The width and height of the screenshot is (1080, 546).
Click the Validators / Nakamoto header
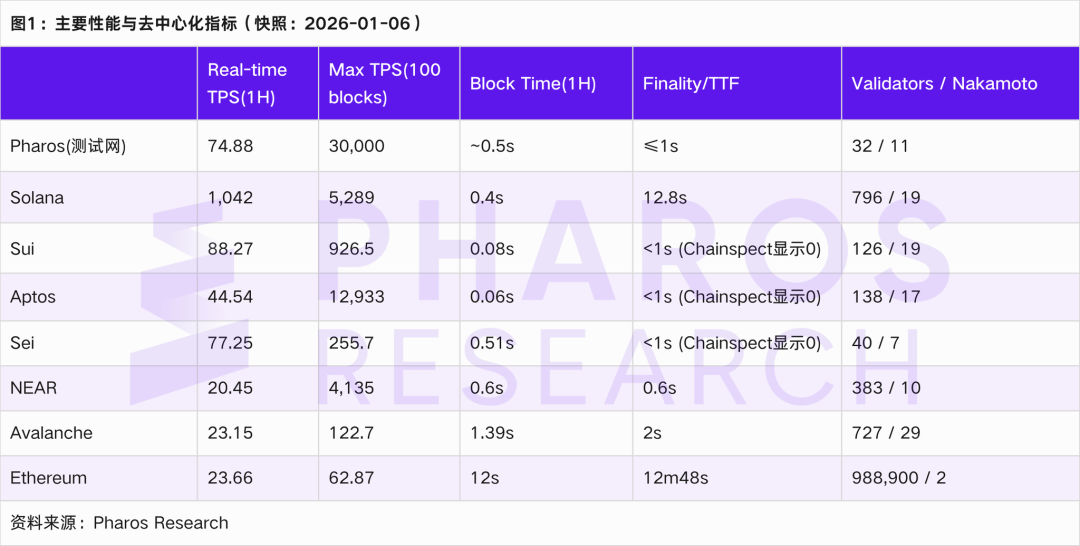[x=944, y=84]
